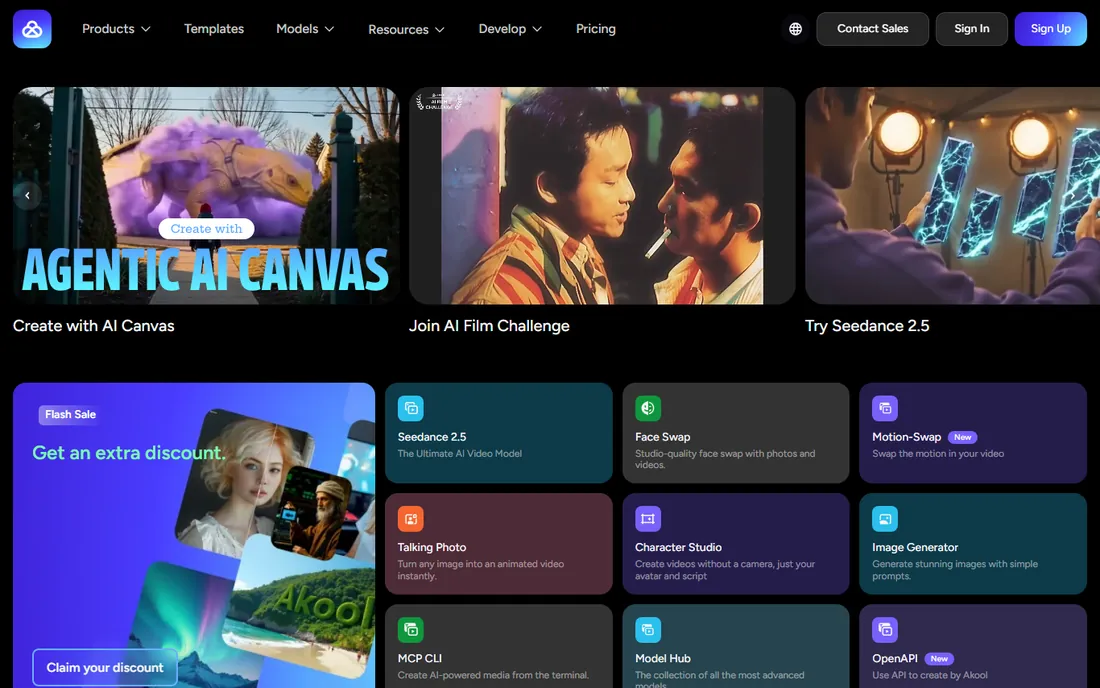Open the Seedance 2.5 banner thumbnail
This screenshot has width=1100, height=688.
(953, 196)
